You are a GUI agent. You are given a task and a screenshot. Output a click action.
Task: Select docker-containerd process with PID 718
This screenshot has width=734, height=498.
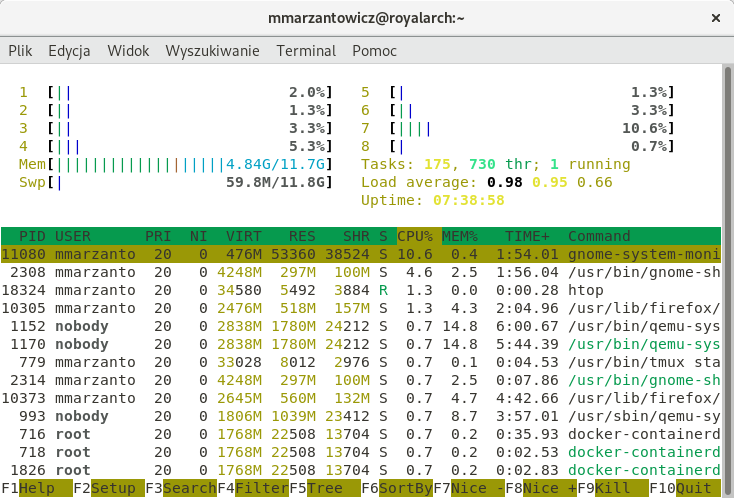(x=361, y=452)
